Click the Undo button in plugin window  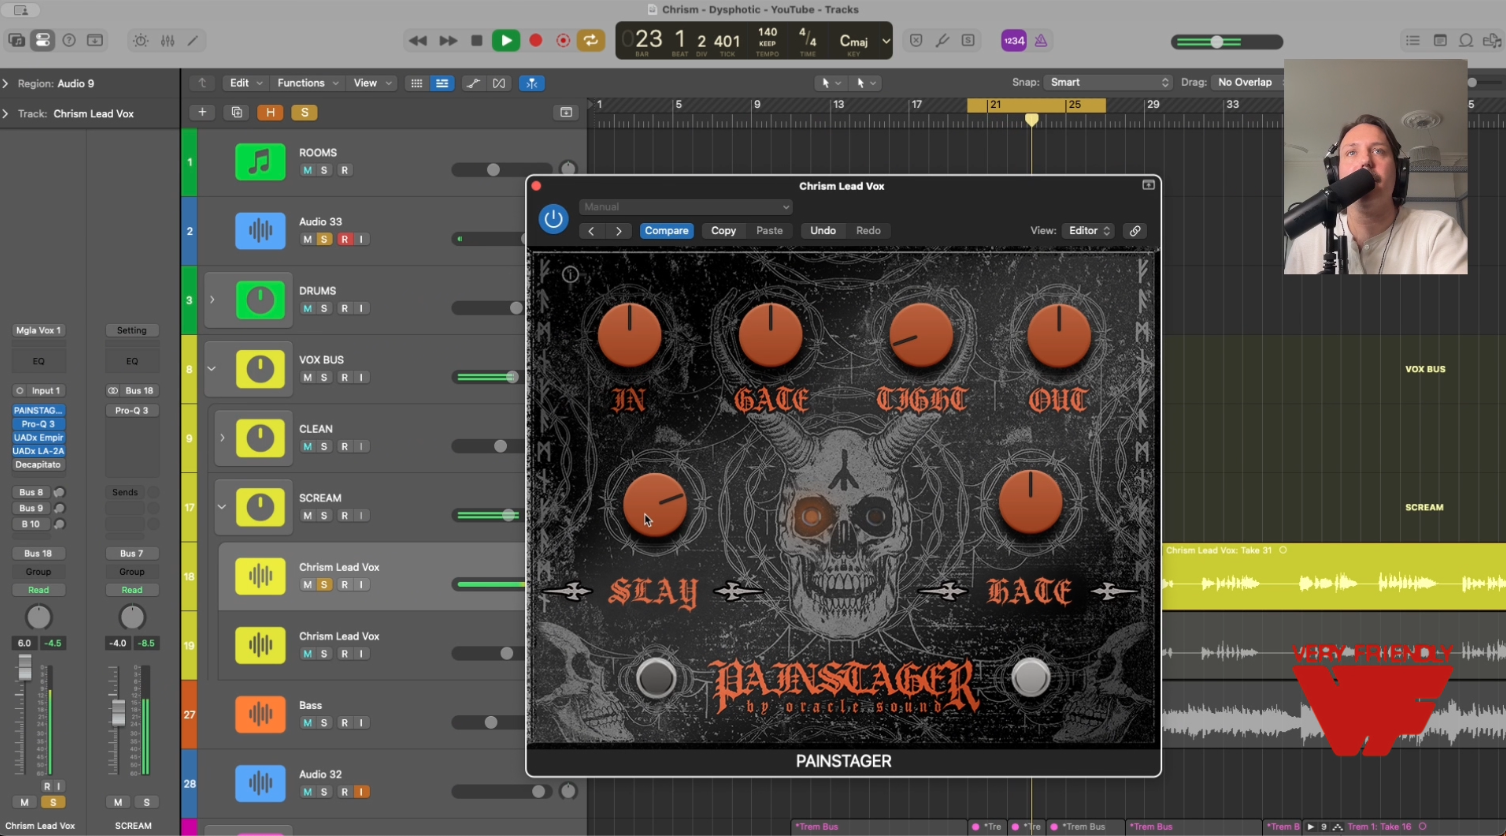click(823, 231)
